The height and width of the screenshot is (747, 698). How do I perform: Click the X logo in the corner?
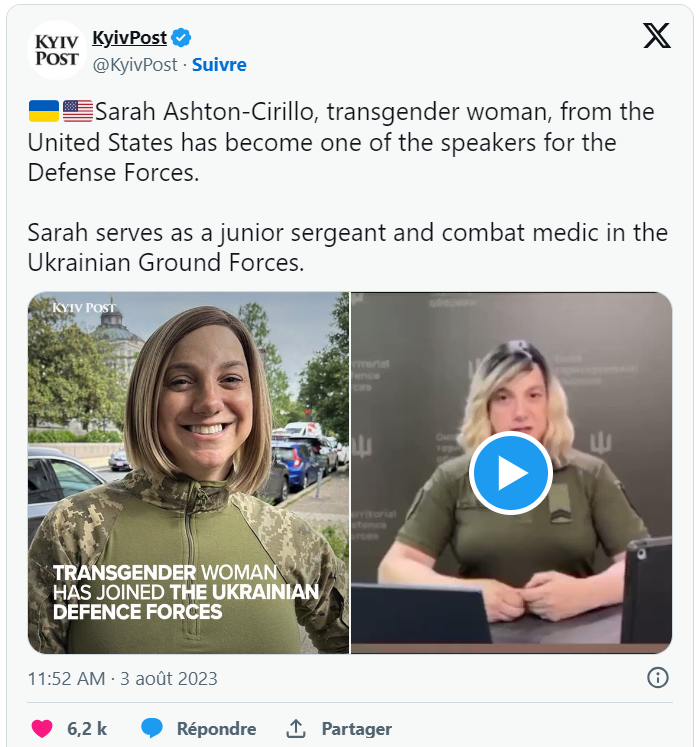pos(657,35)
